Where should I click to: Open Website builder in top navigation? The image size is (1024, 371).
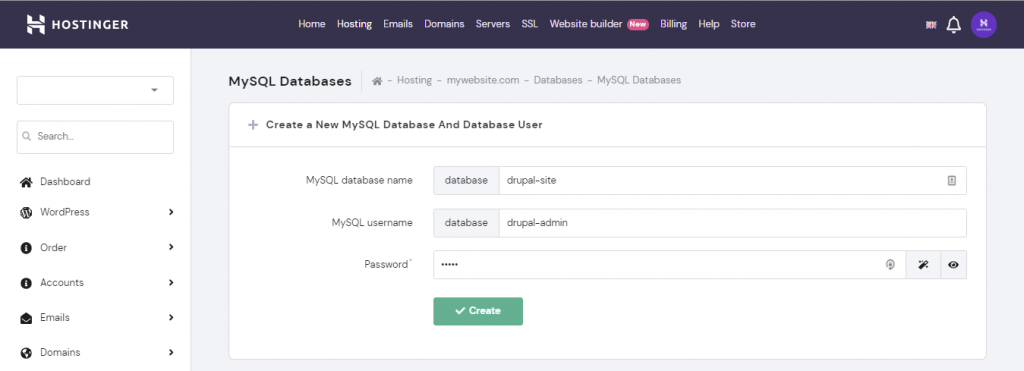[586, 24]
